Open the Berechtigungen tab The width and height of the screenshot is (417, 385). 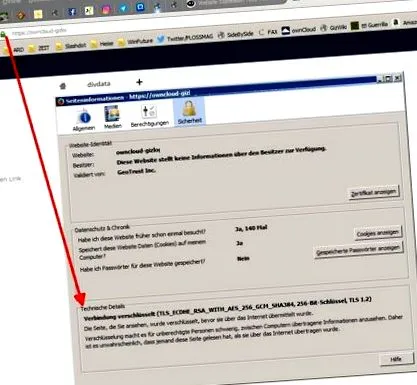click(150, 116)
